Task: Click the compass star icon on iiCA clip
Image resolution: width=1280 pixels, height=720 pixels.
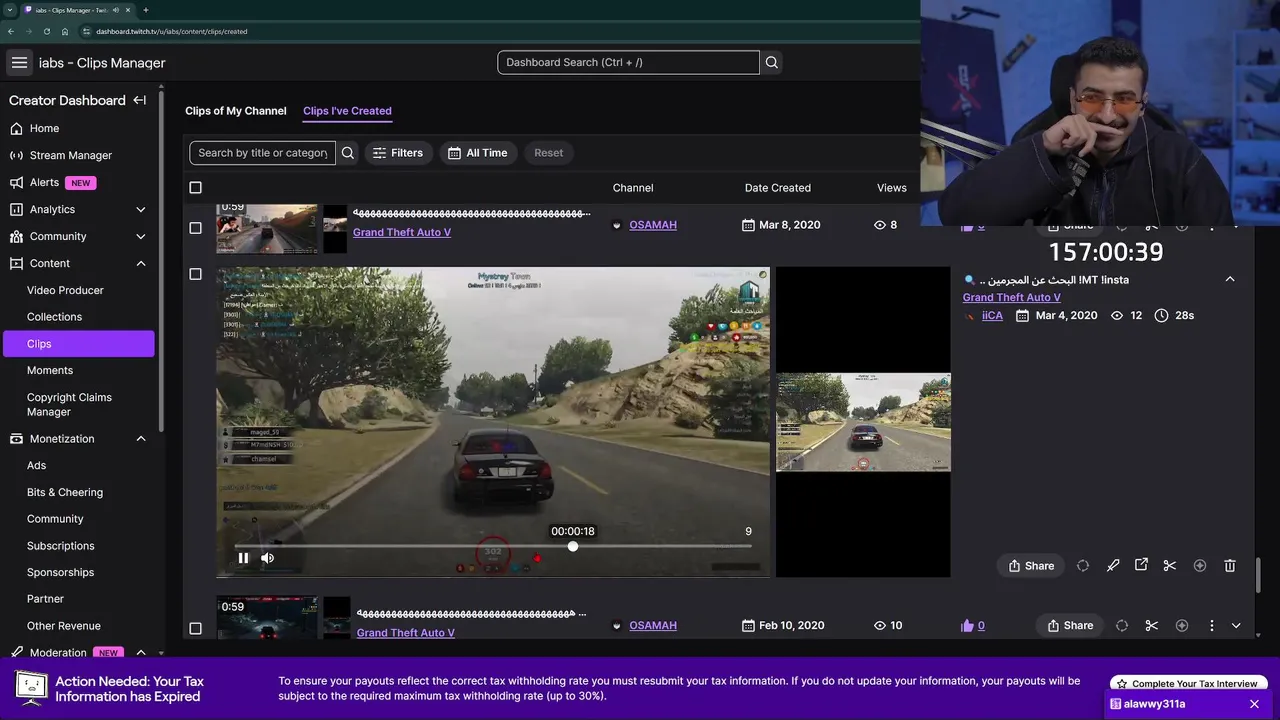Action: tap(1200, 566)
